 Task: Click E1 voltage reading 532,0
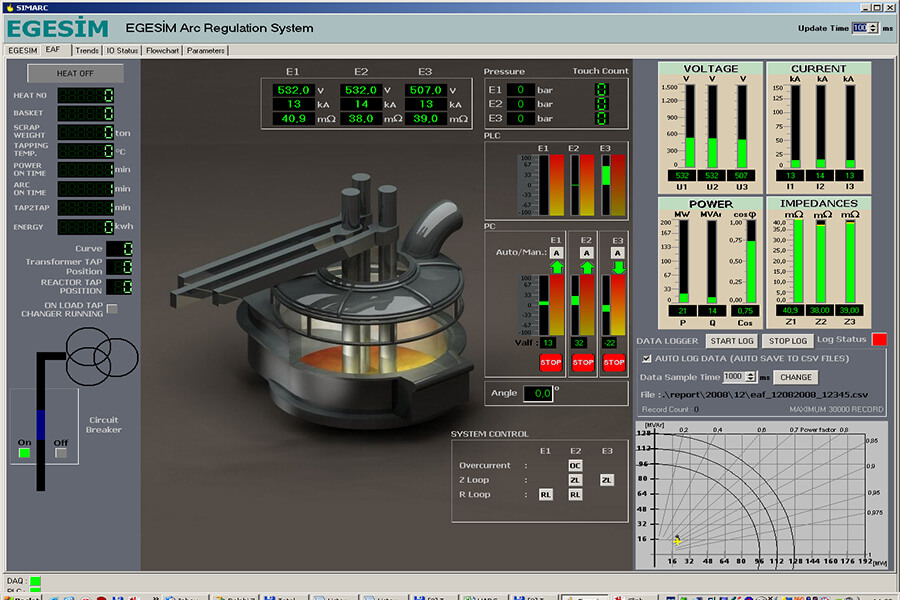(x=293, y=90)
